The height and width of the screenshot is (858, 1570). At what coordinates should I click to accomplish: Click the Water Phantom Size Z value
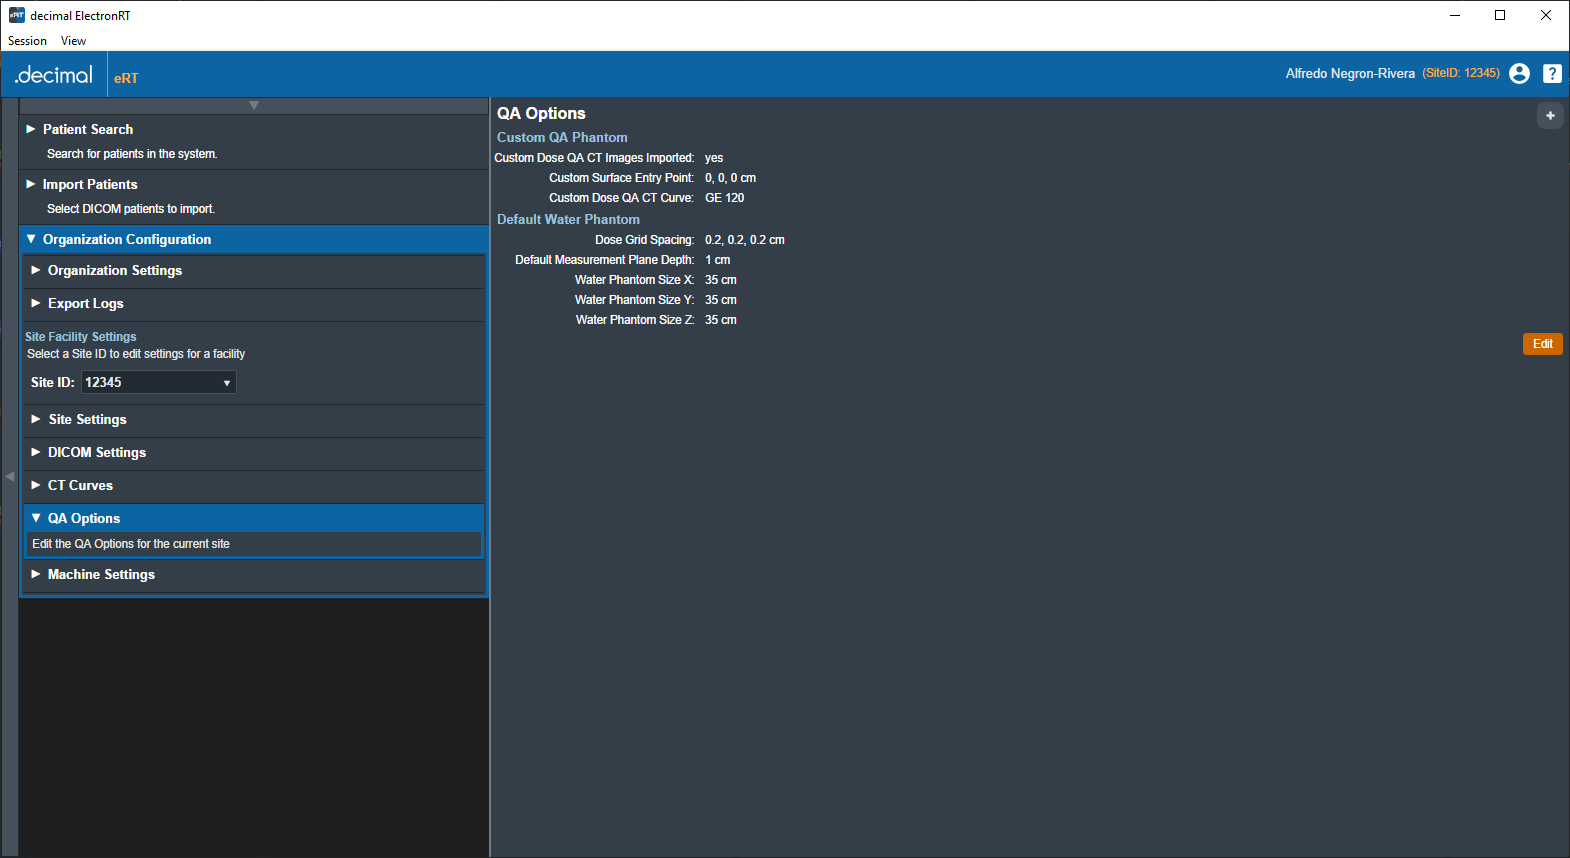pyautogui.click(x=721, y=320)
